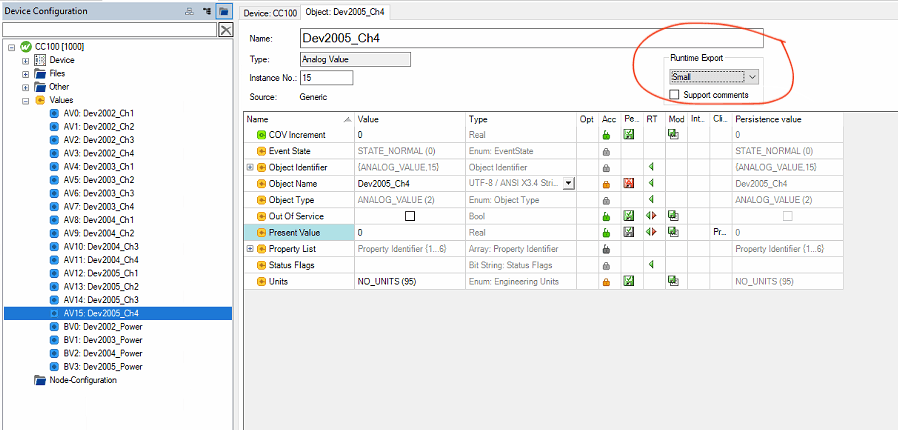Click the dark lock for Property List
This screenshot has height=430, width=898.
(606, 250)
